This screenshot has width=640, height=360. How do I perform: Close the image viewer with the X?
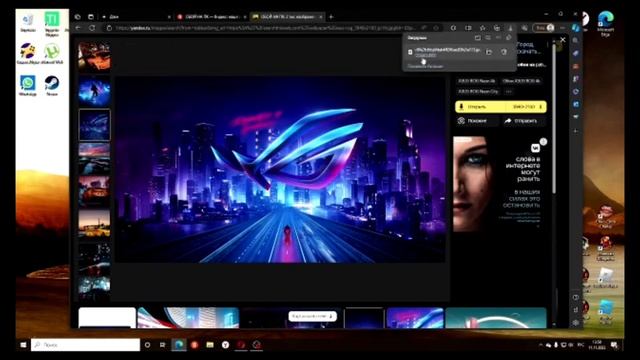click(563, 40)
